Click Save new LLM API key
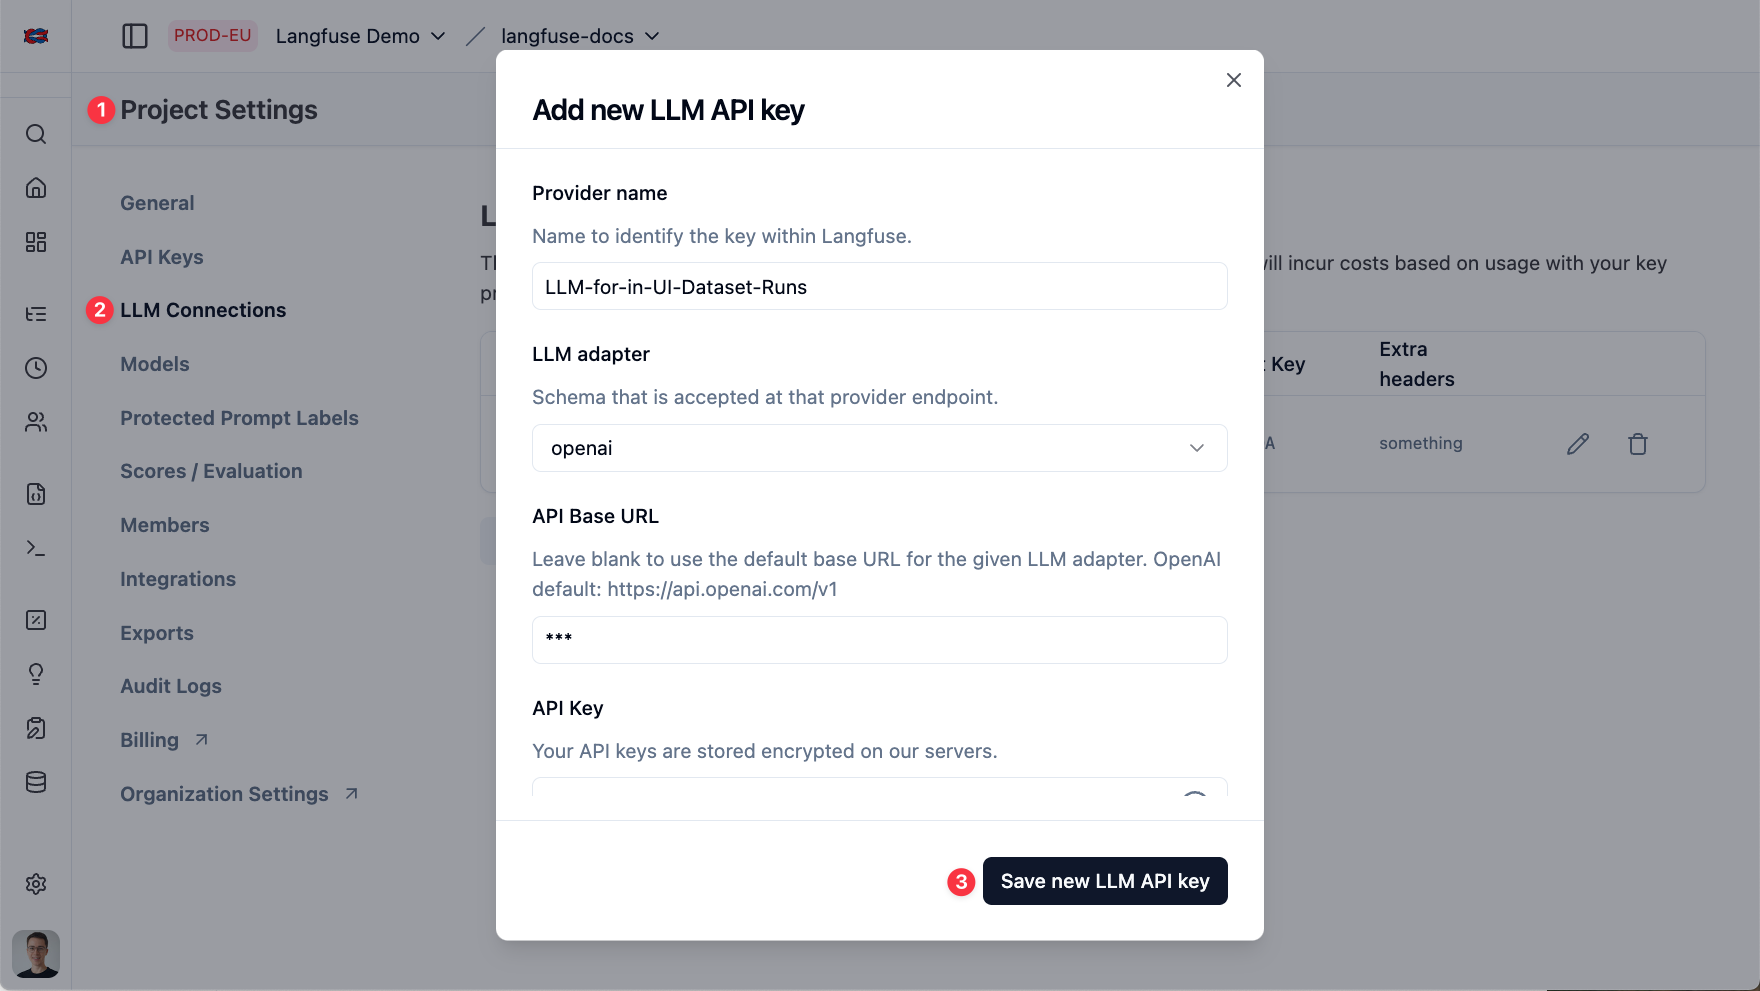Image resolution: width=1760 pixels, height=991 pixels. pyautogui.click(x=1105, y=881)
